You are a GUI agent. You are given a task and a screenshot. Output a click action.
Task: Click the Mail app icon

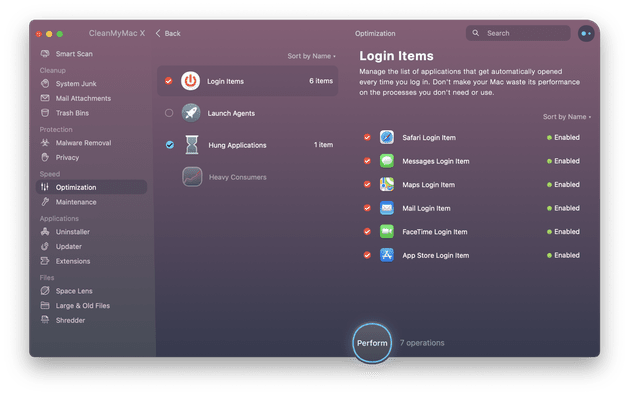click(387, 208)
